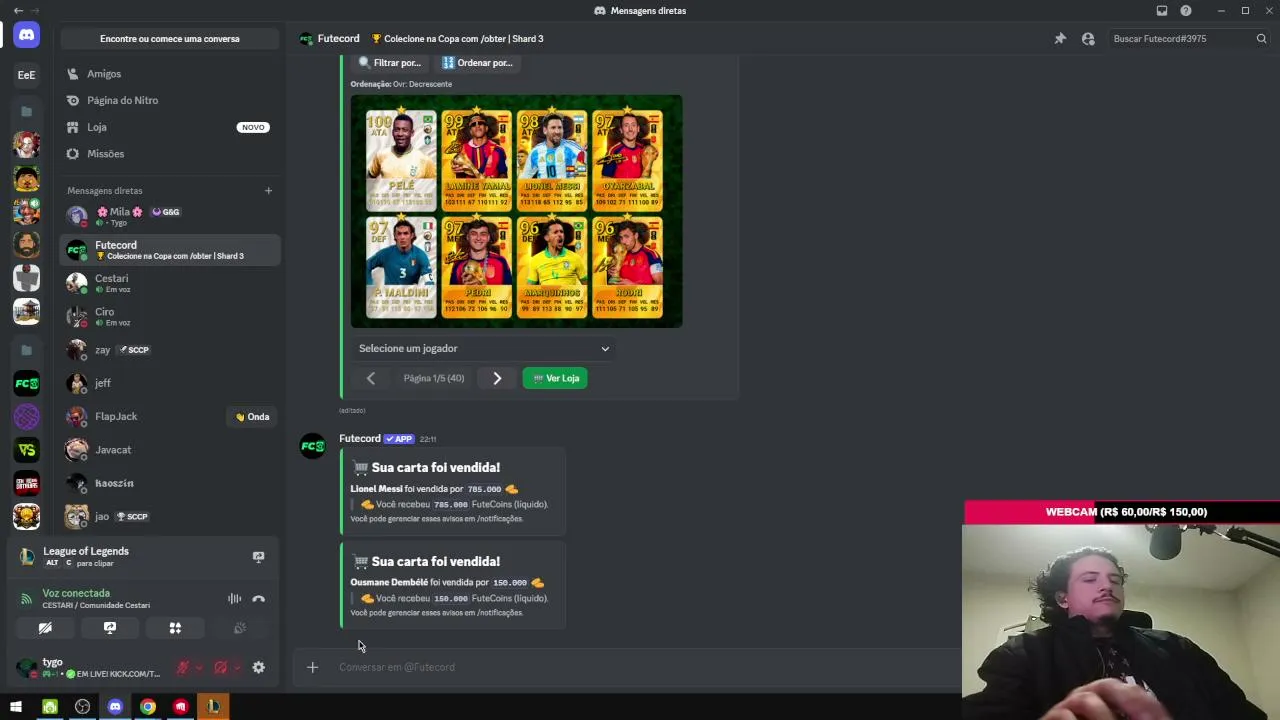Screen dimensions: 1280x720
Task: Open direct message with kaoszin
Action: pyautogui.click(x=170, y=483)
